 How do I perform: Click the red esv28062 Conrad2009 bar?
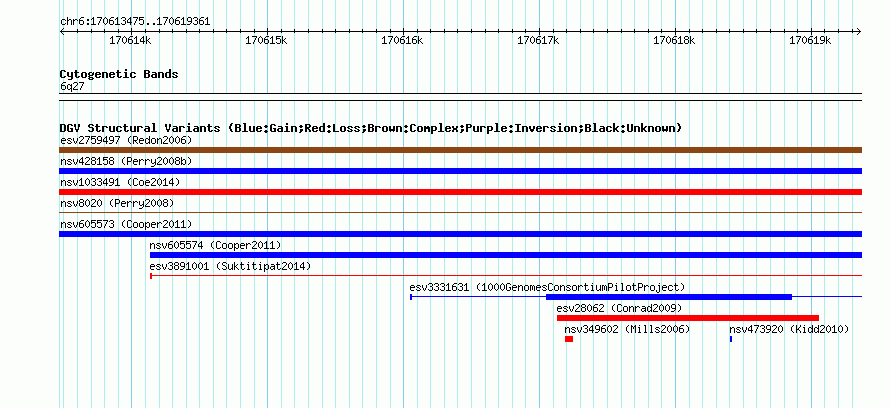[687, 318]
